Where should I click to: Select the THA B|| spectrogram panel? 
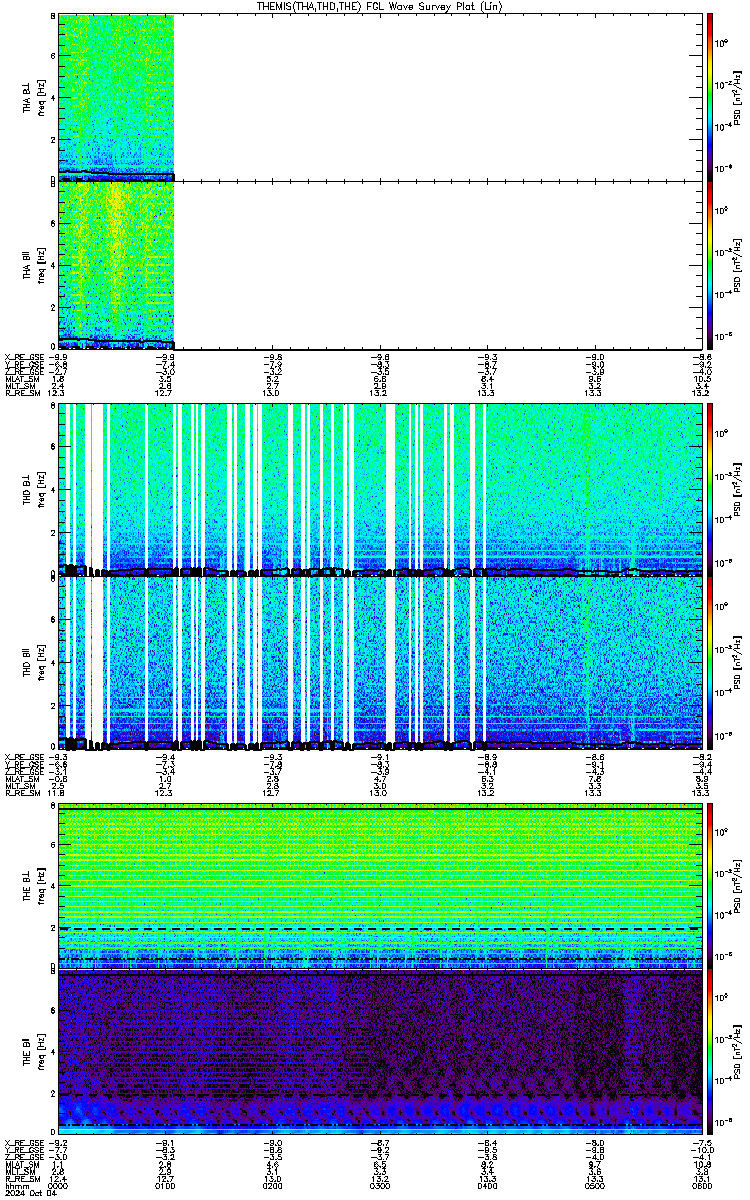[380, 265]
